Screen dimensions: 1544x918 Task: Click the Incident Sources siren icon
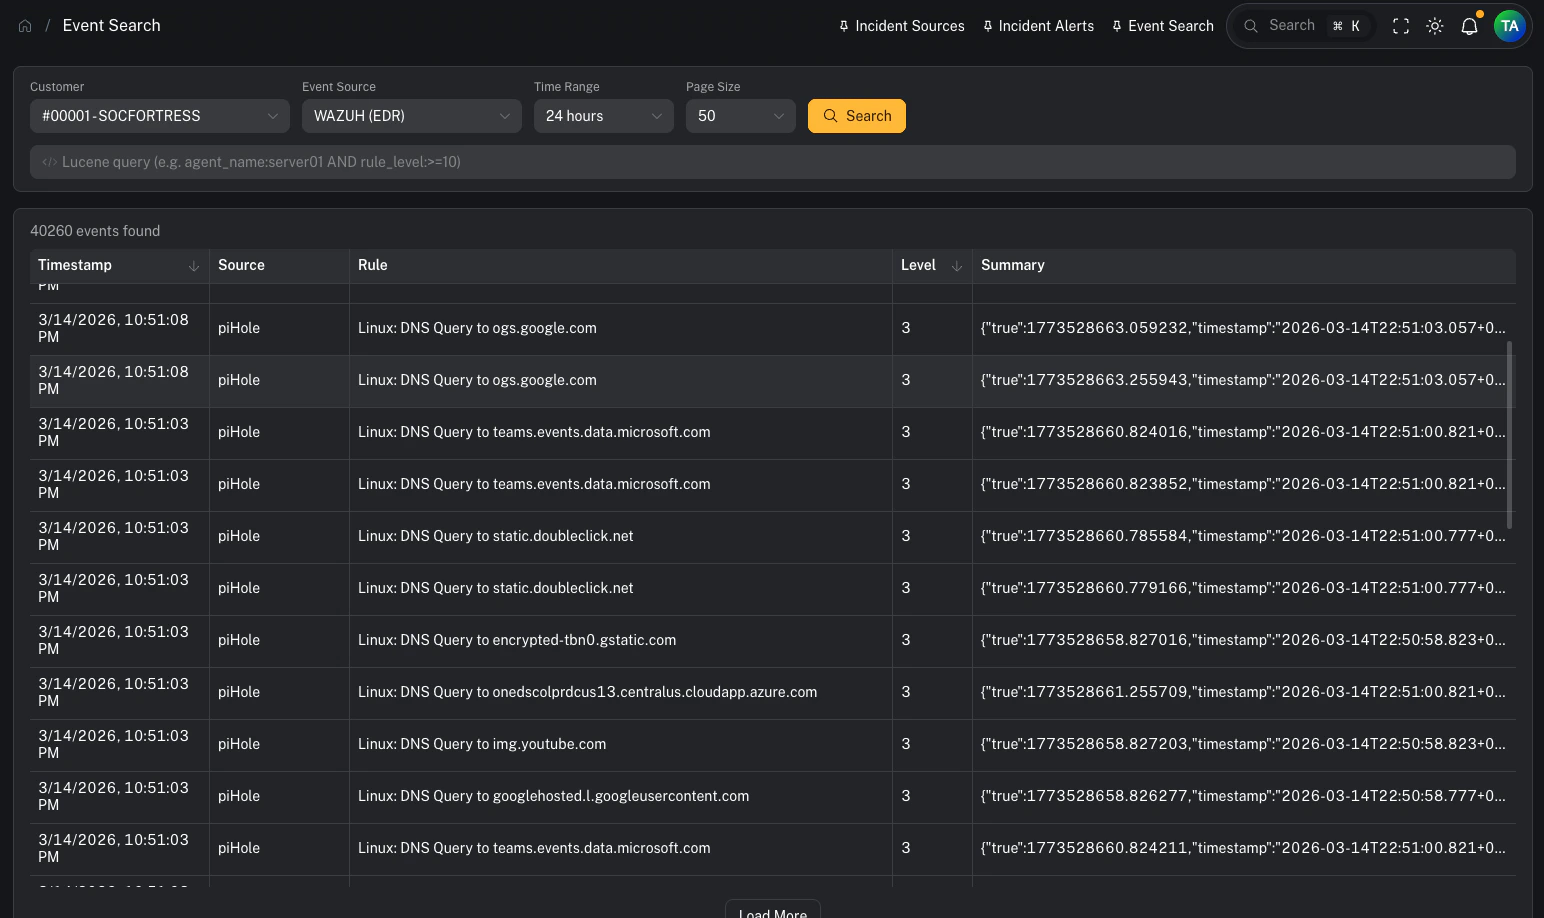(x=841, y=26)
